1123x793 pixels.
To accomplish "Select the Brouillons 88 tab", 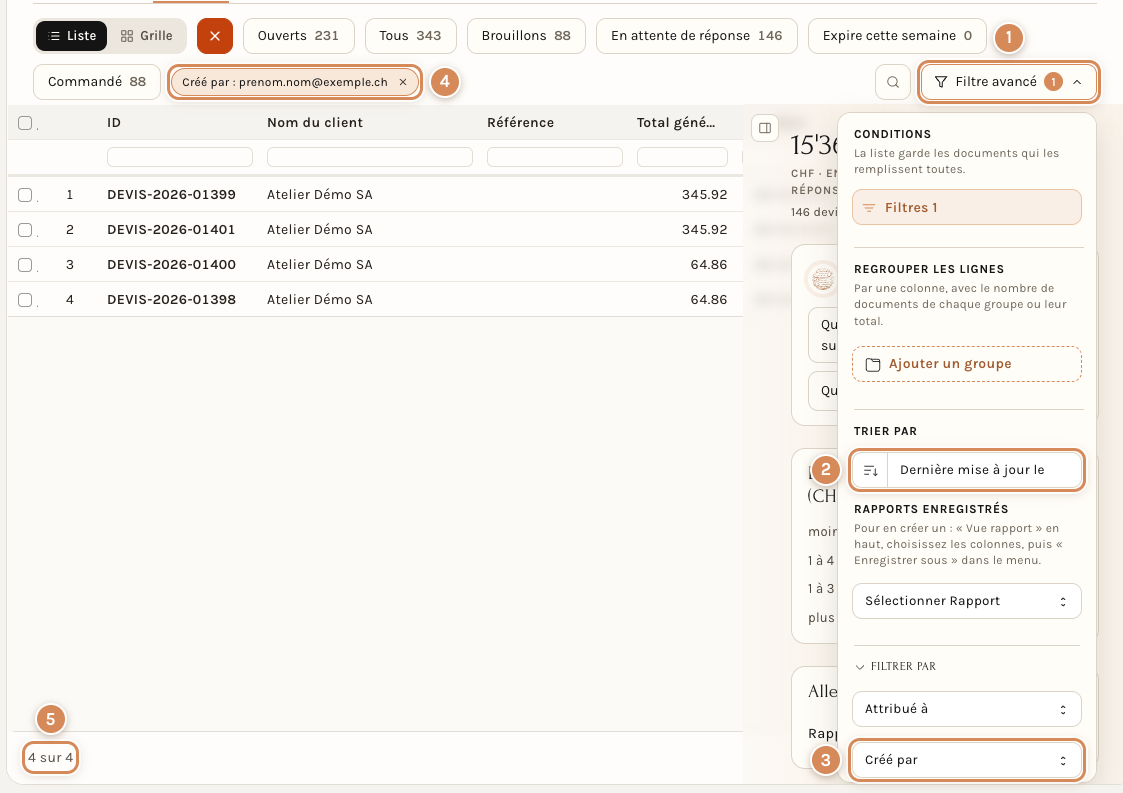I will [x=526, y=36].
